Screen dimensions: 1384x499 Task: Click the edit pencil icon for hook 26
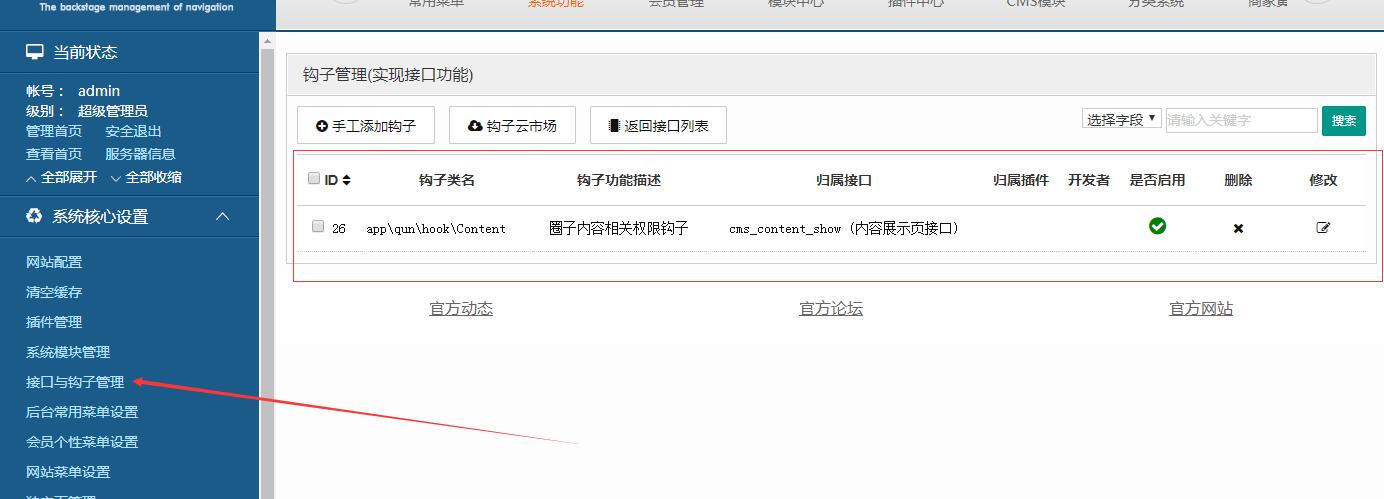pyautogui.click(x=1323, y=227)
